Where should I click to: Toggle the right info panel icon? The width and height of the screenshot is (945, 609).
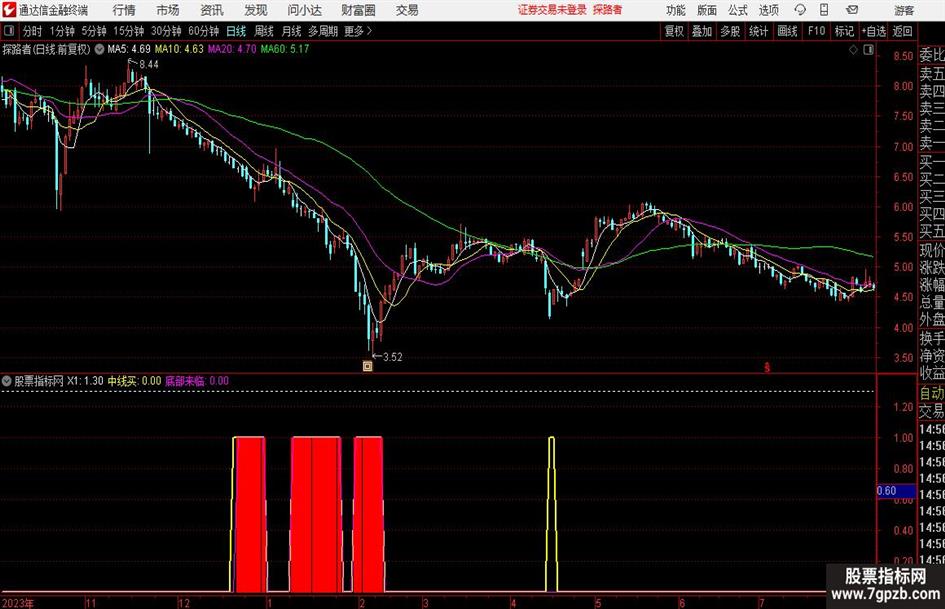[868, 50]
